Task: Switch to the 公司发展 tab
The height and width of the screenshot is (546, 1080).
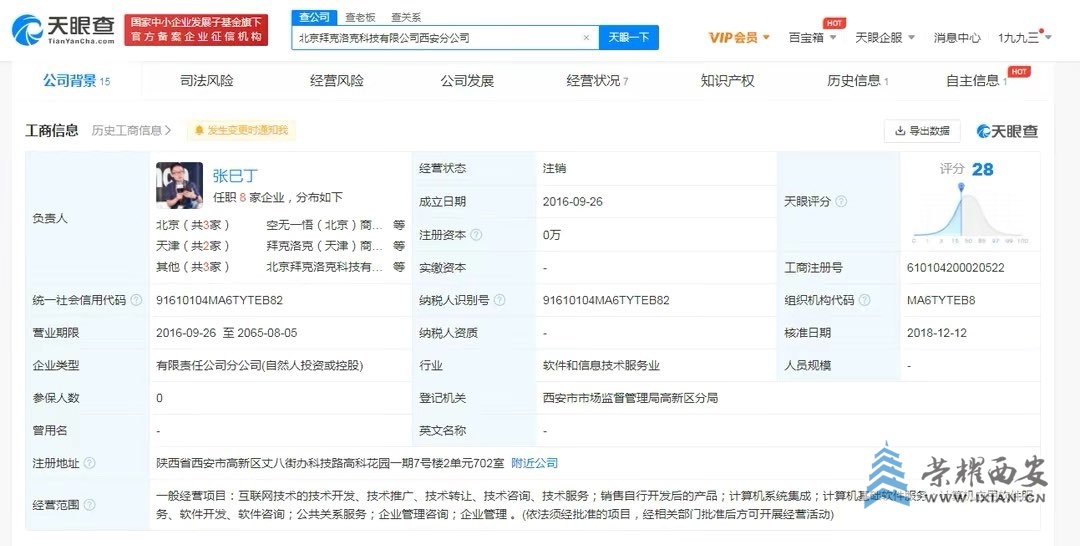Action: (467, 81)
